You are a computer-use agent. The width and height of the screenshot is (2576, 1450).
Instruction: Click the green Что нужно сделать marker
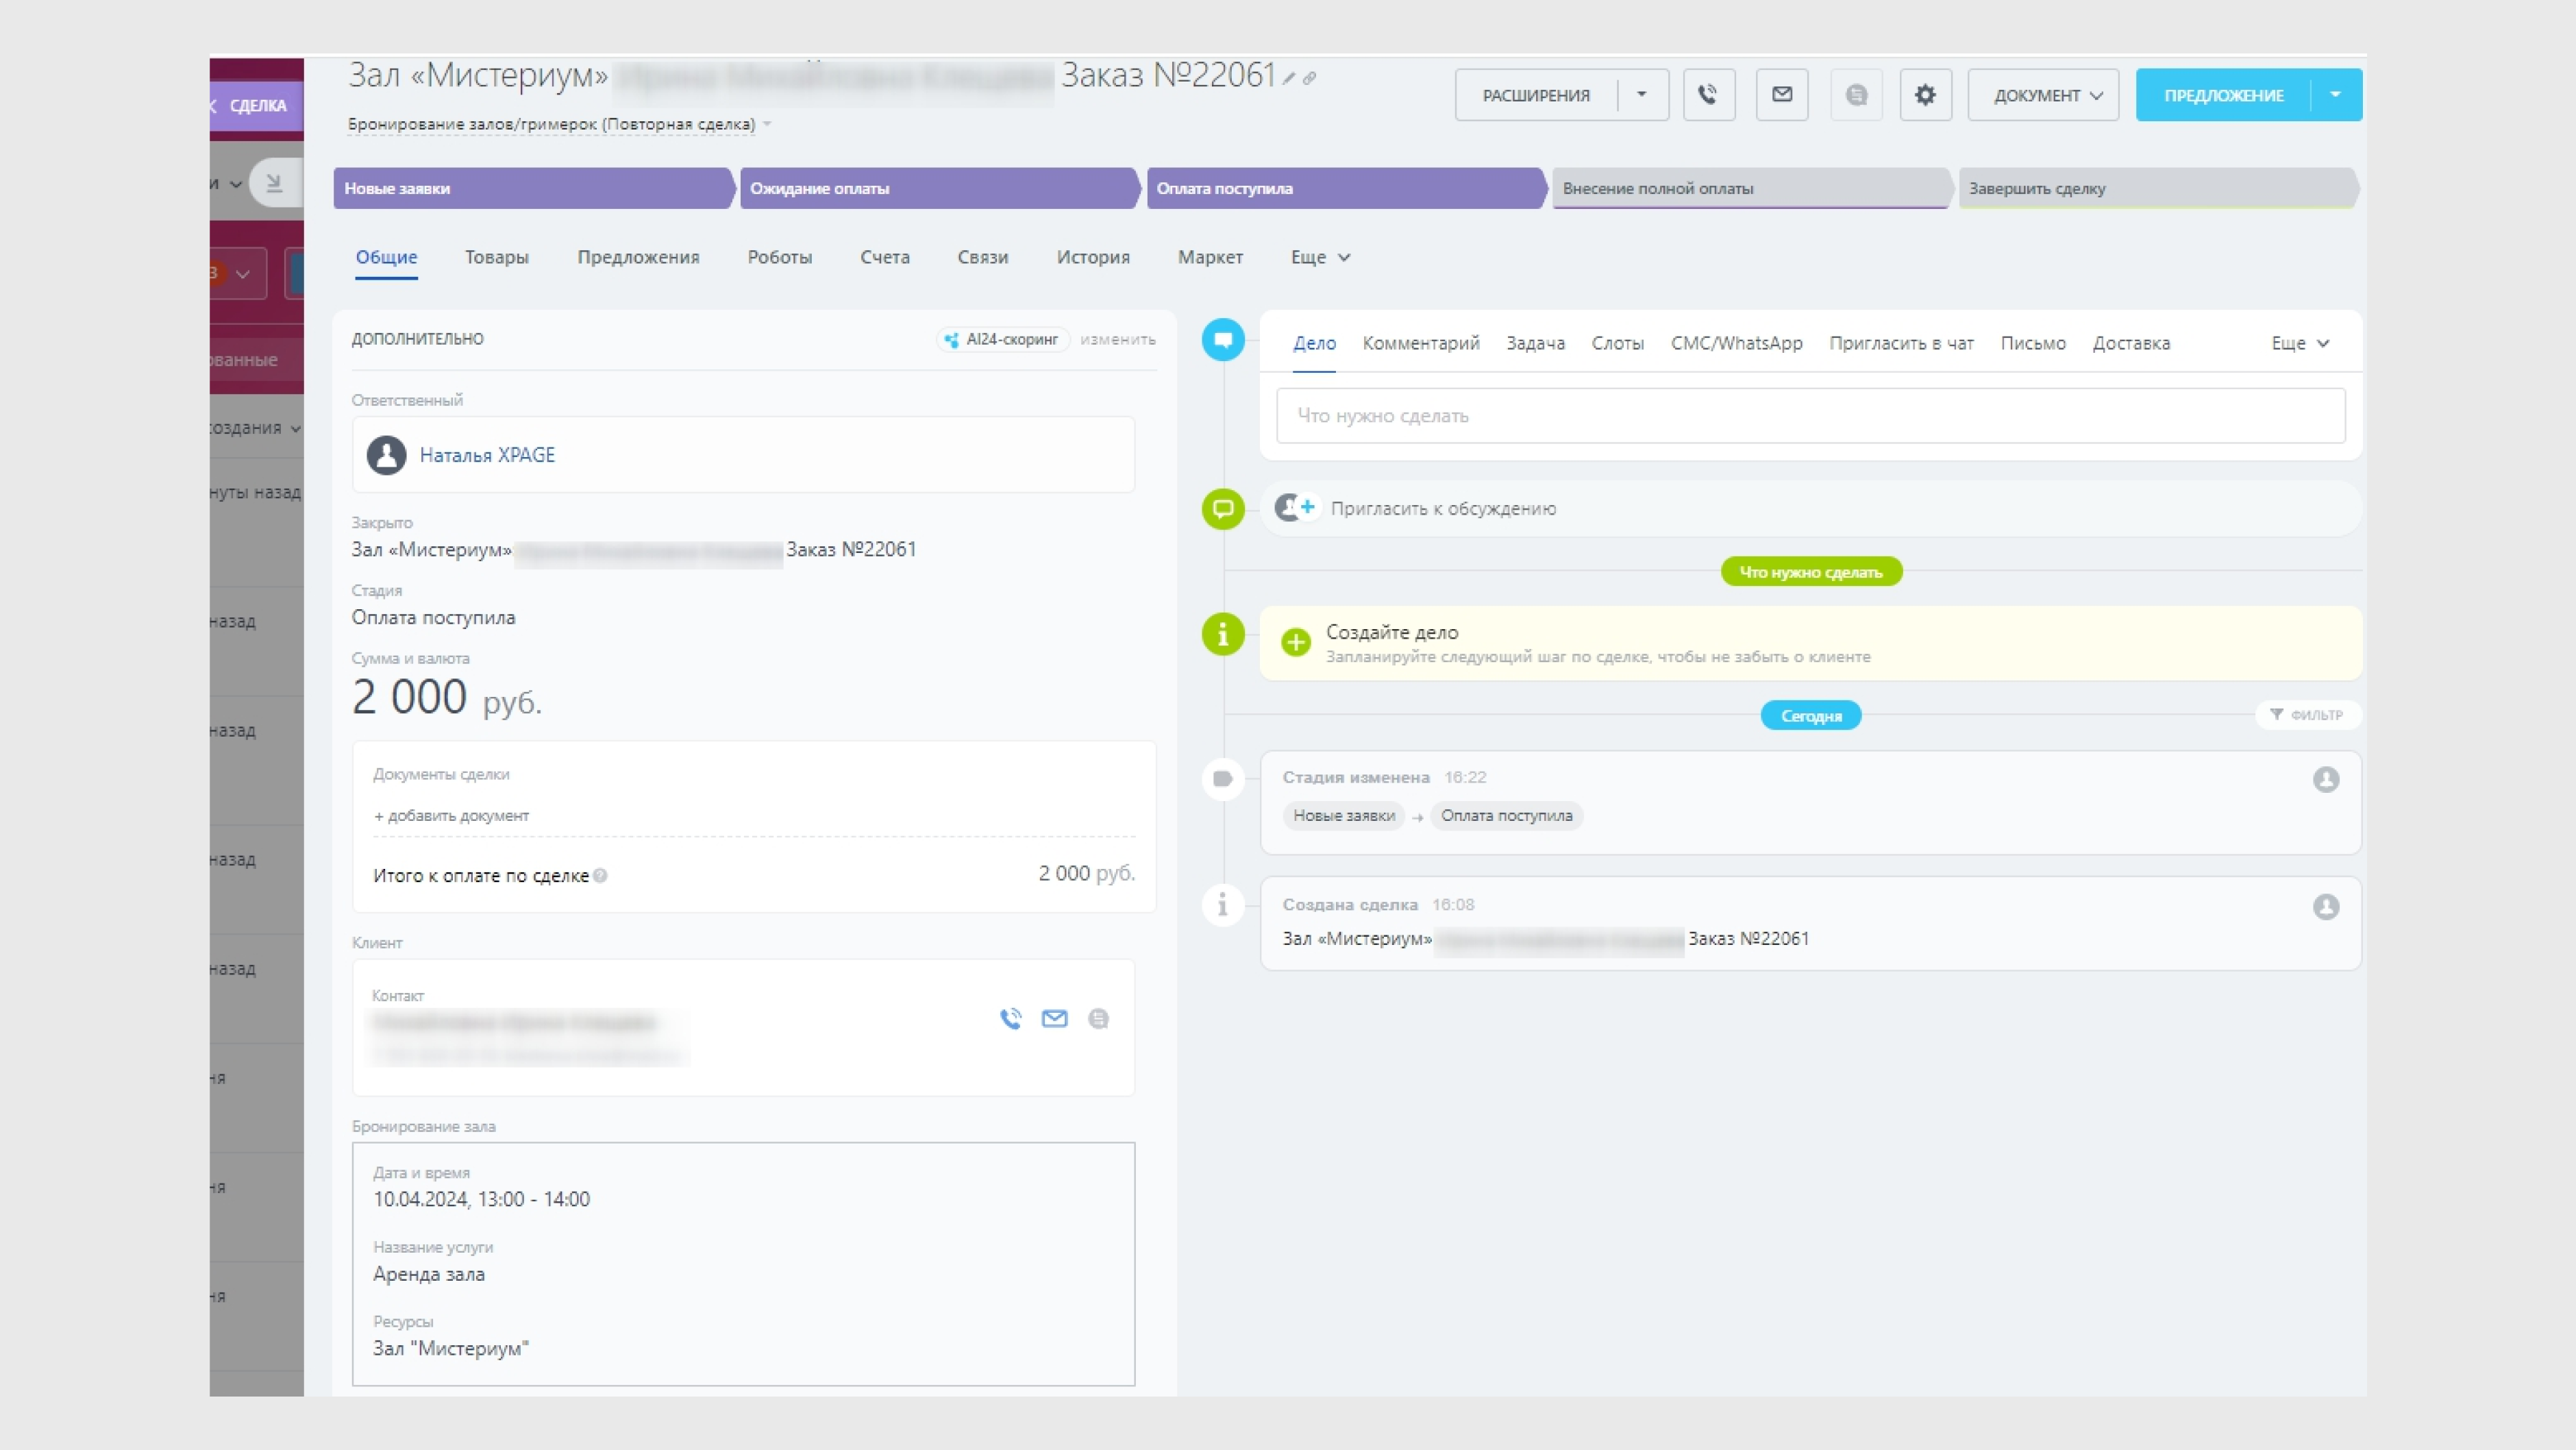coord(1811,572)
